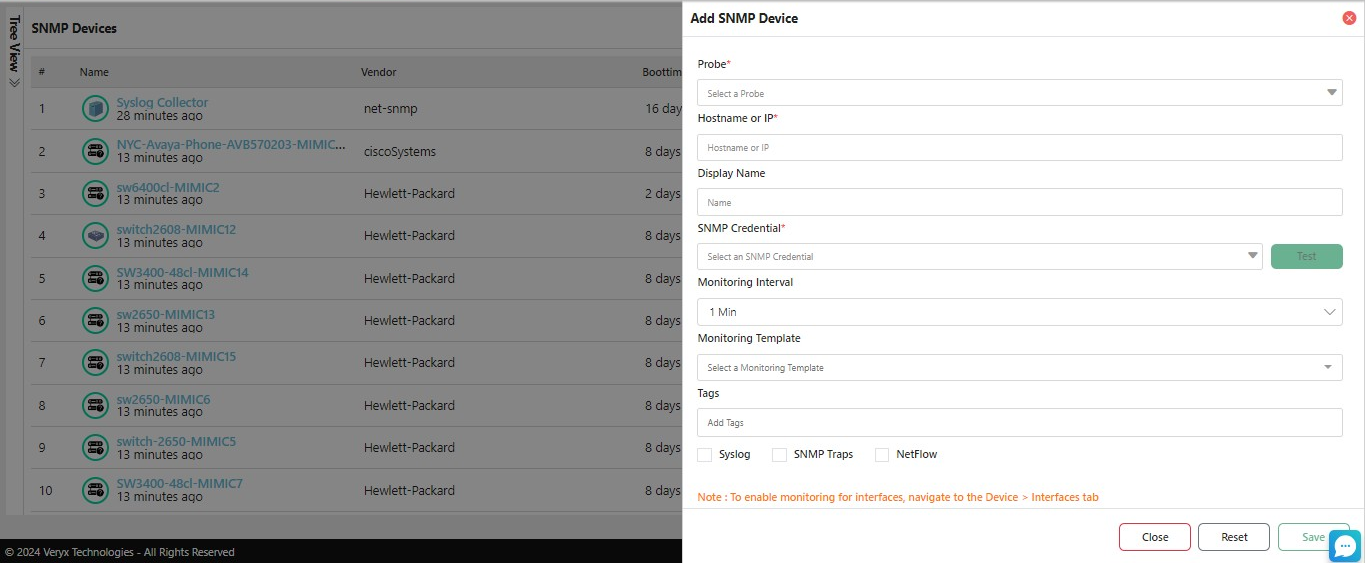Open the chat support bubble icon
This screenshot has height=563, width=1365.
[x=1345, y=546]
